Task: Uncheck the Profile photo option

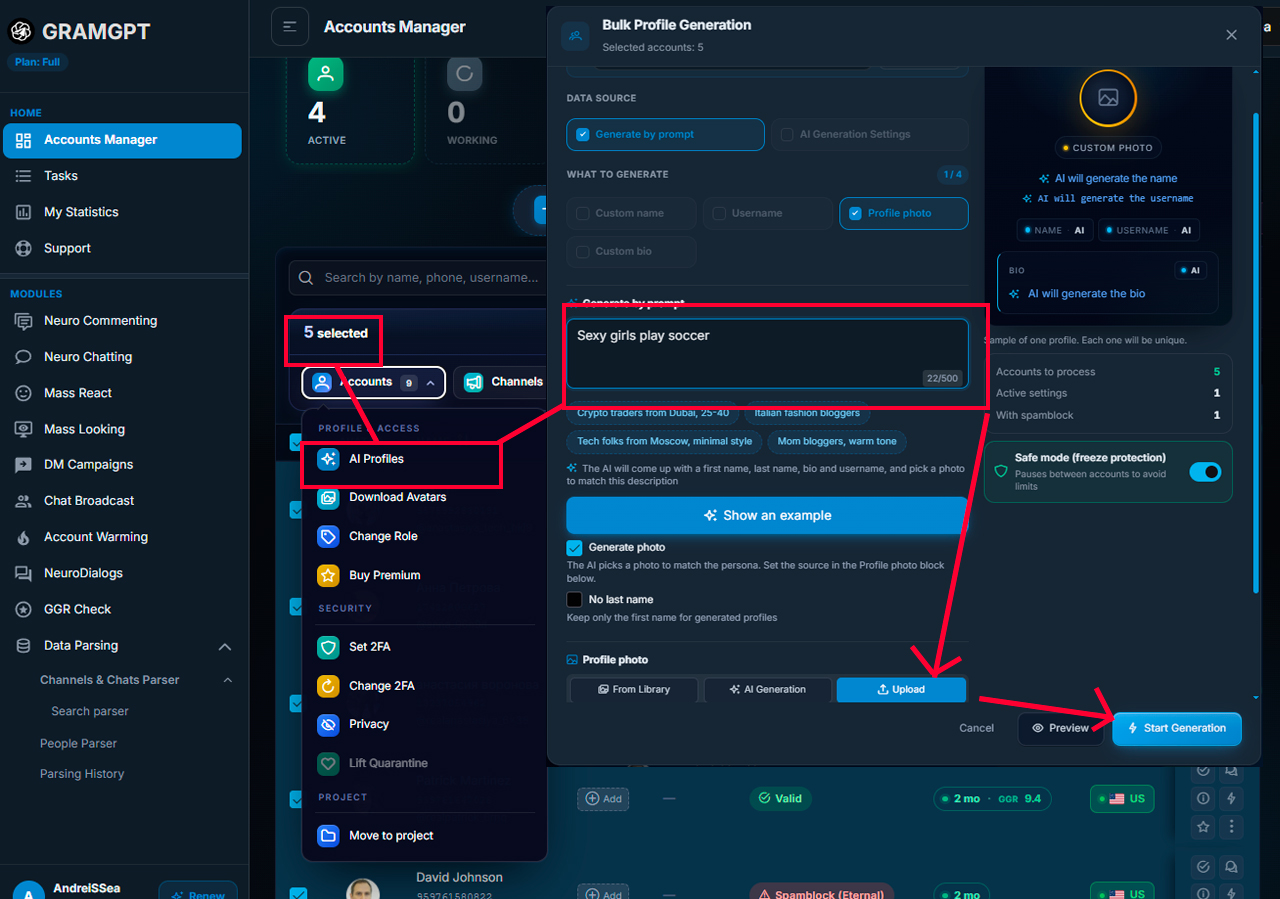Action: click(x=855, y=213)
